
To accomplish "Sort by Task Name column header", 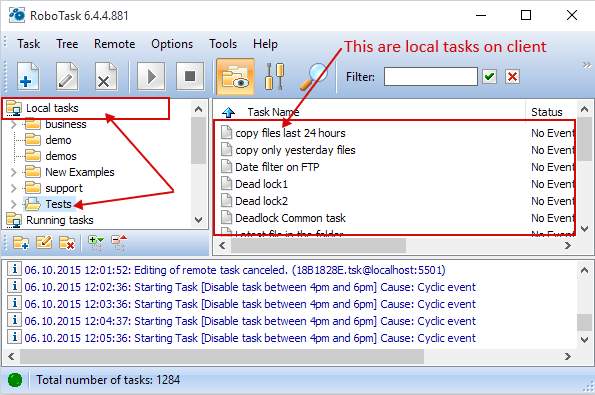I will [273, 112].
